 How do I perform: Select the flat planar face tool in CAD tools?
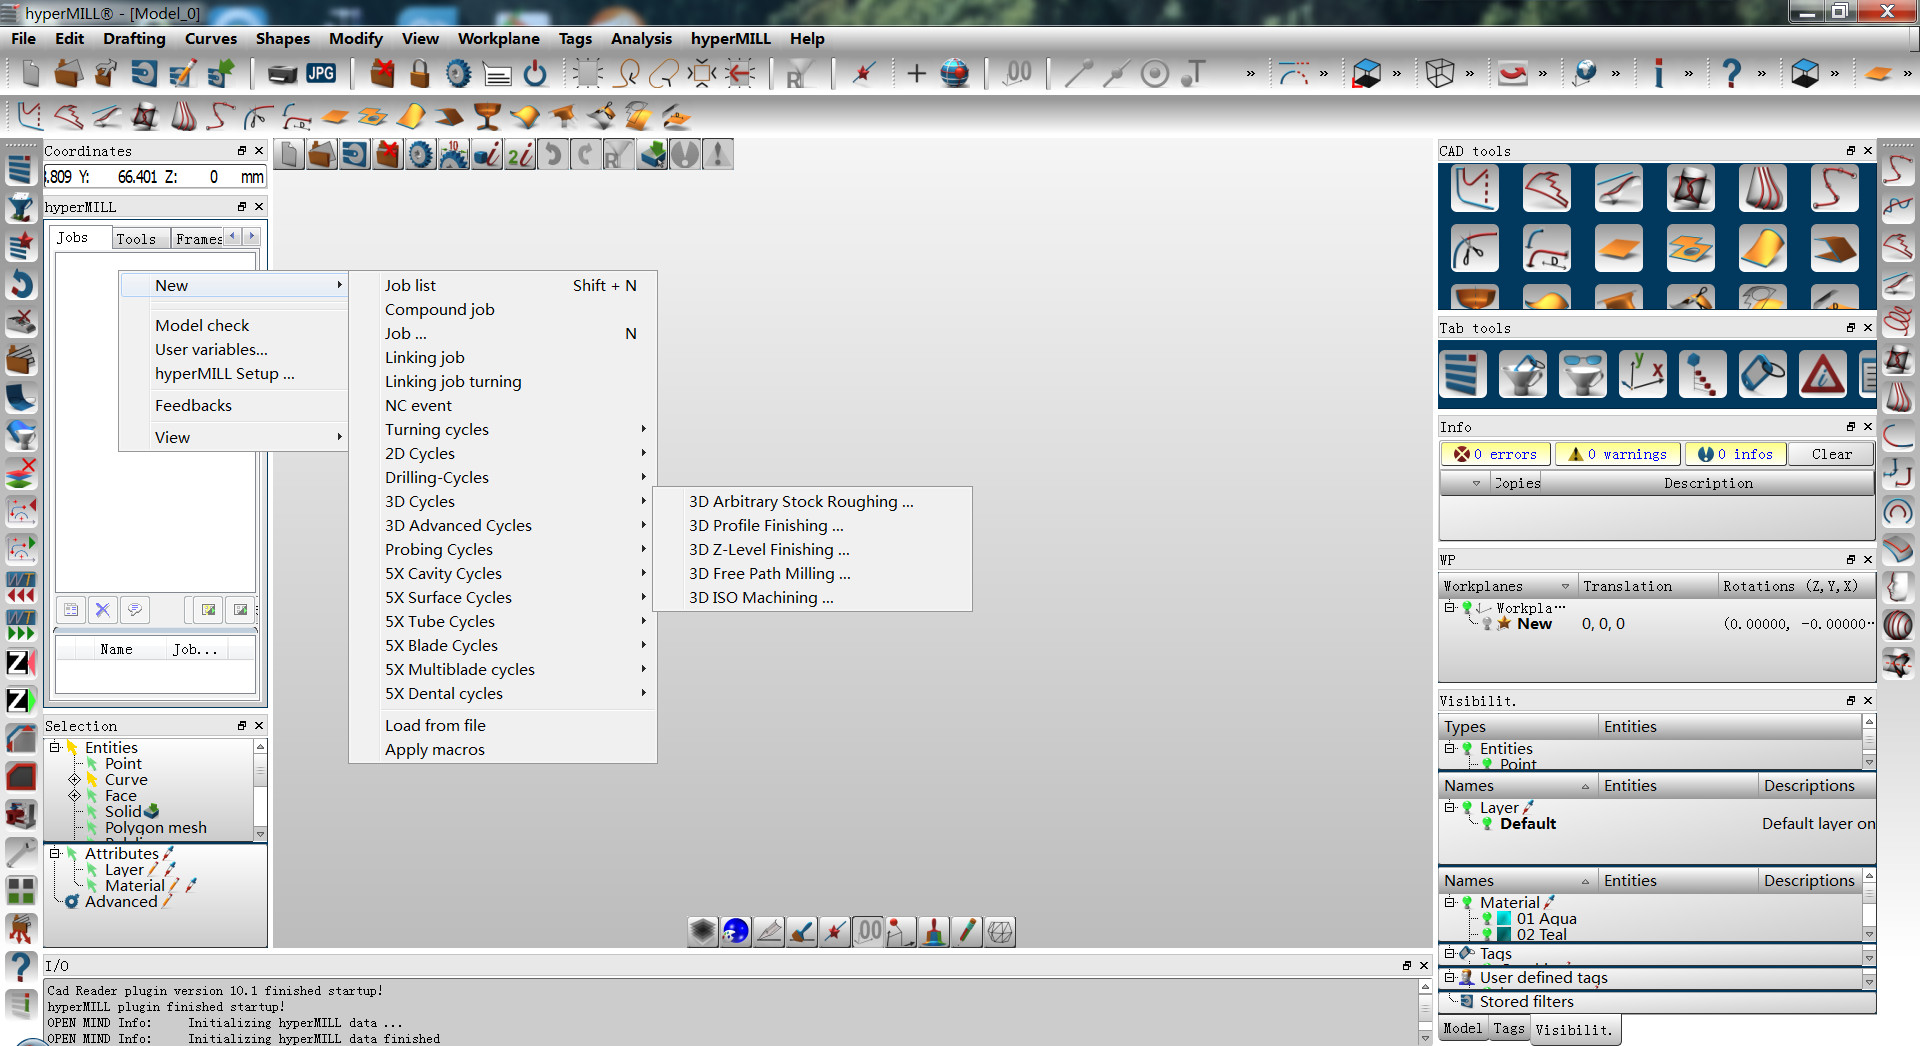pos(1619,248)
